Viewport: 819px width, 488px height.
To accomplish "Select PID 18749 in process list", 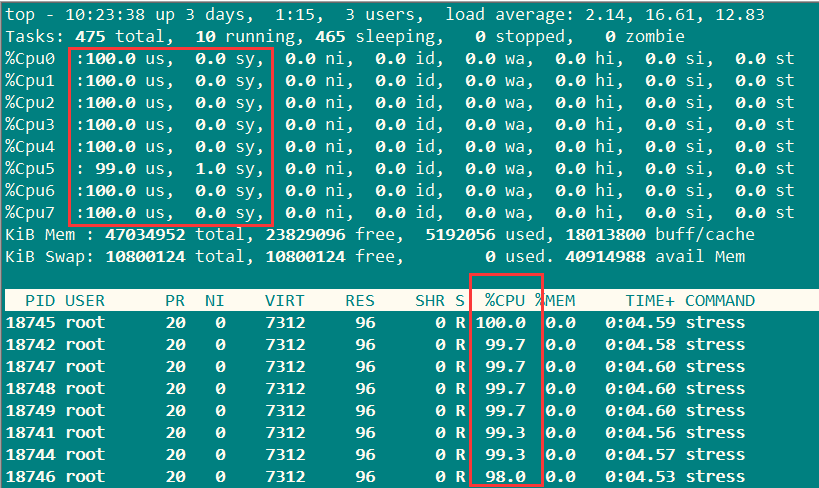I will point(29,410).
